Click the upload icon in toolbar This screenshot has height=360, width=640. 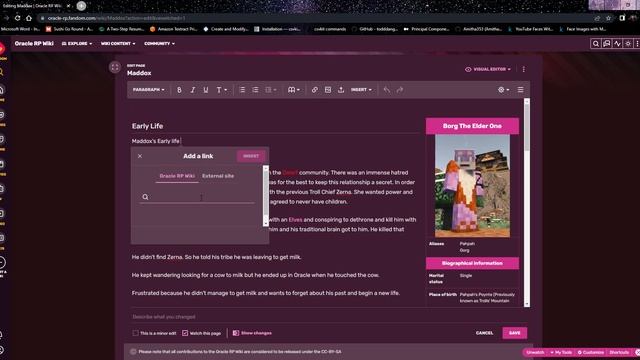[341, 90]
